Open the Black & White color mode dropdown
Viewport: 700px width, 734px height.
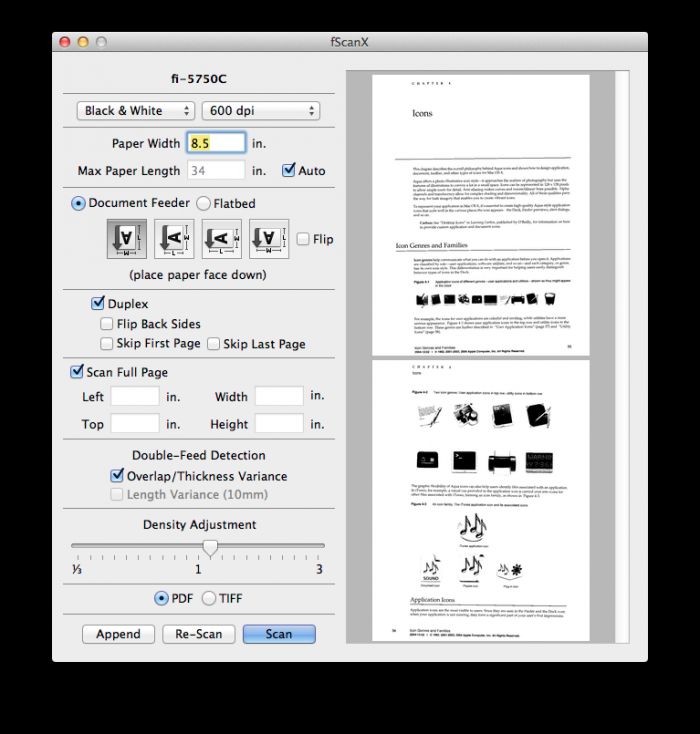[135, 111]
